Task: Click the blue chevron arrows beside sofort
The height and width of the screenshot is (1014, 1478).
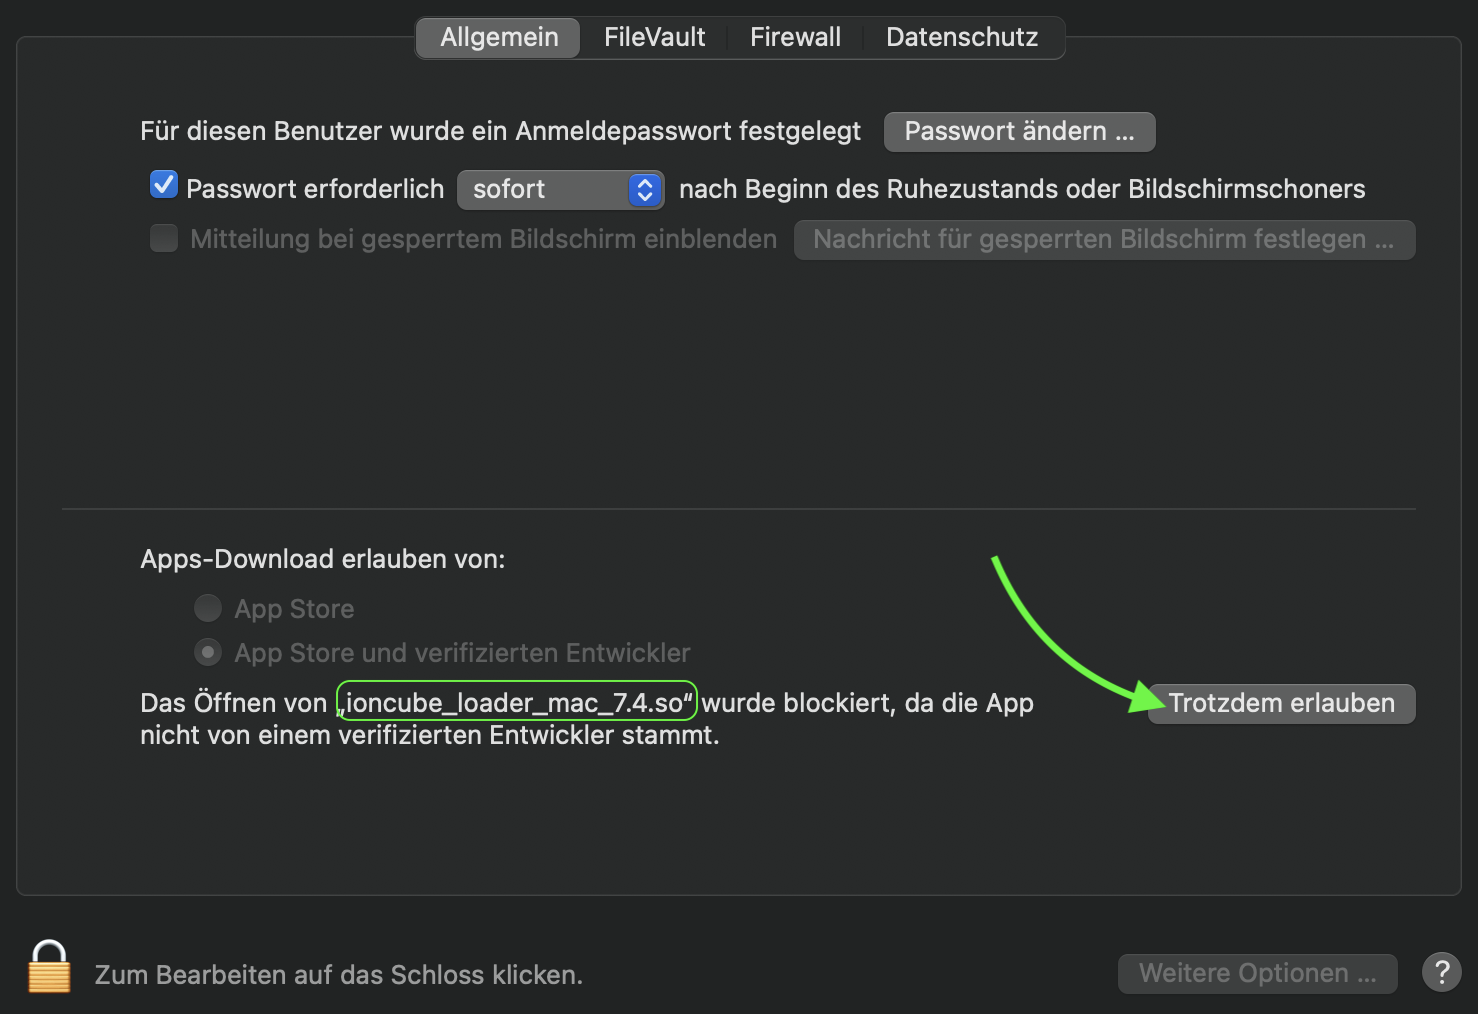Action: pos(645,190)
